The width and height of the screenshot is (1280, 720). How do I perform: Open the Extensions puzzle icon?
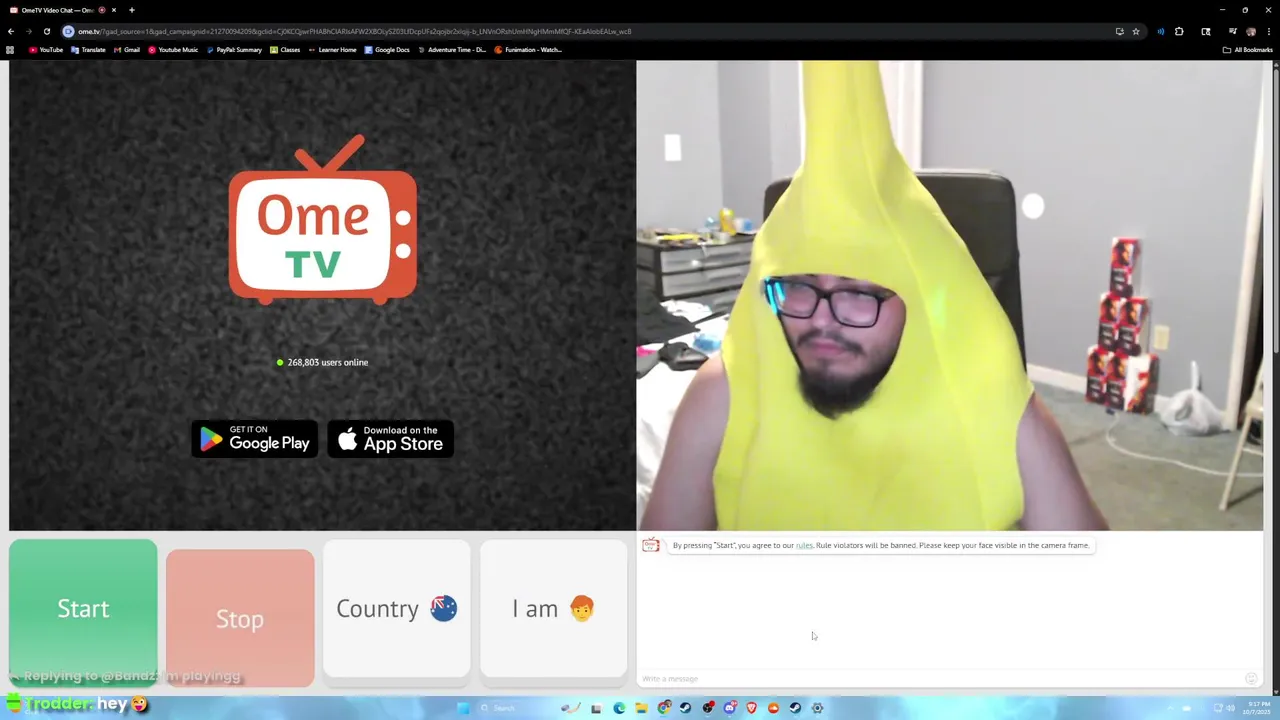(1179, 31)
